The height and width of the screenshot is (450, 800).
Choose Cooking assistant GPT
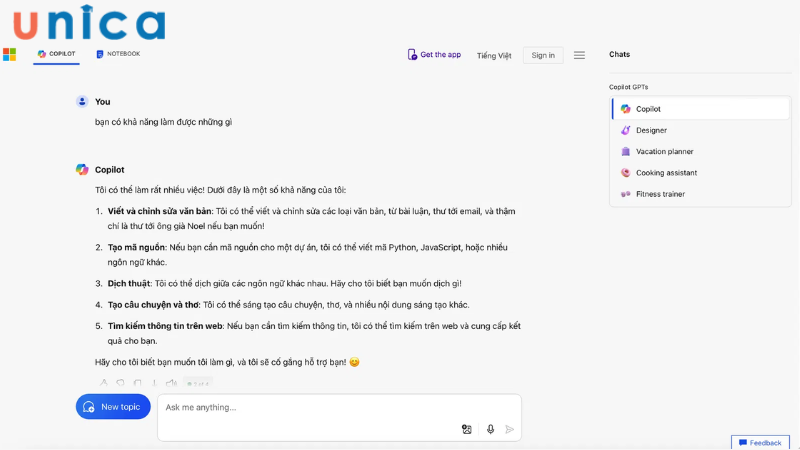click(666, 173)
